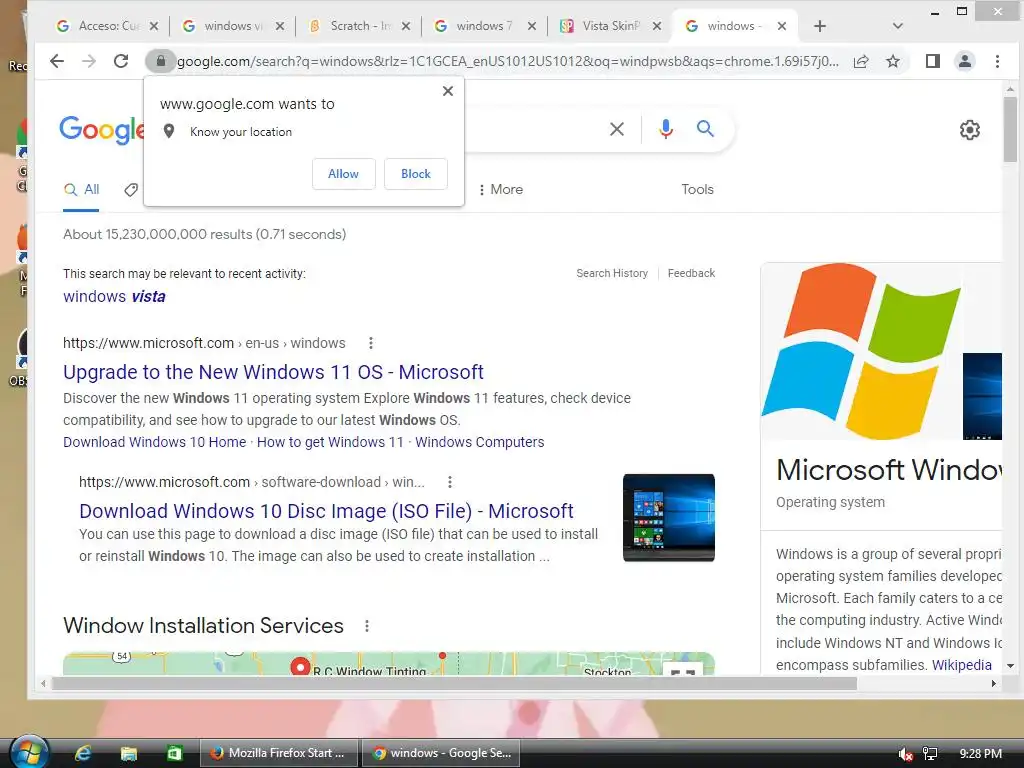Switch to the windows 7 tab
Image resolution: width=1024 pixels, height=768 pixels.
click(484, 26)
